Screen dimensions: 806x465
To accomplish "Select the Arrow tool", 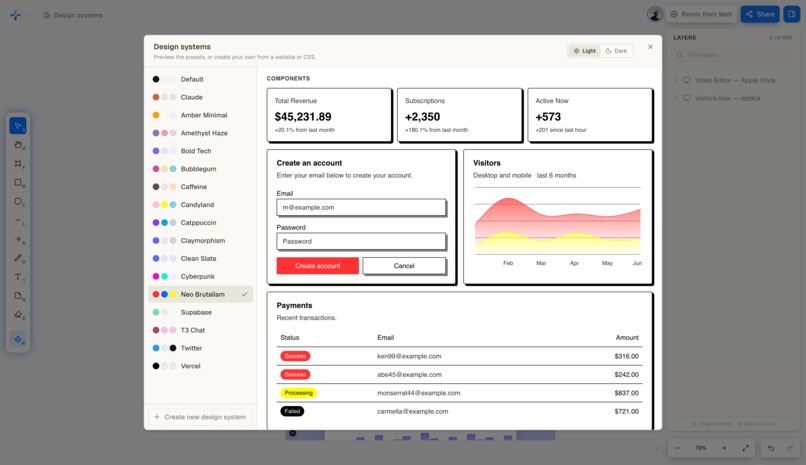I will (18, 239).
